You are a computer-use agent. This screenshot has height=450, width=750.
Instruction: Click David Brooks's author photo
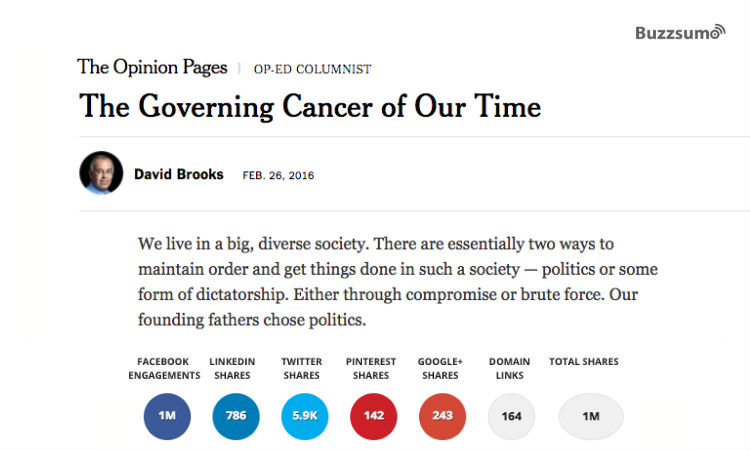coord(101,173)
